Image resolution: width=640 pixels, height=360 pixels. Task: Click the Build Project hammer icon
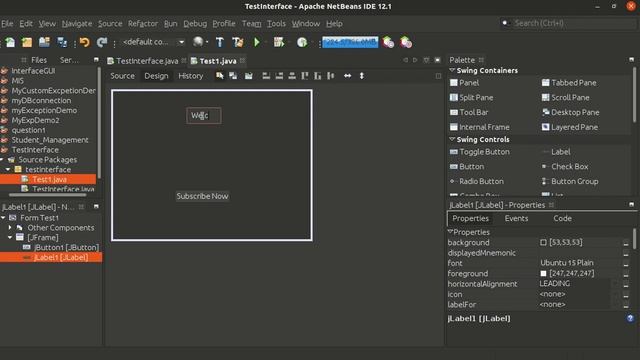click(220, 42)
